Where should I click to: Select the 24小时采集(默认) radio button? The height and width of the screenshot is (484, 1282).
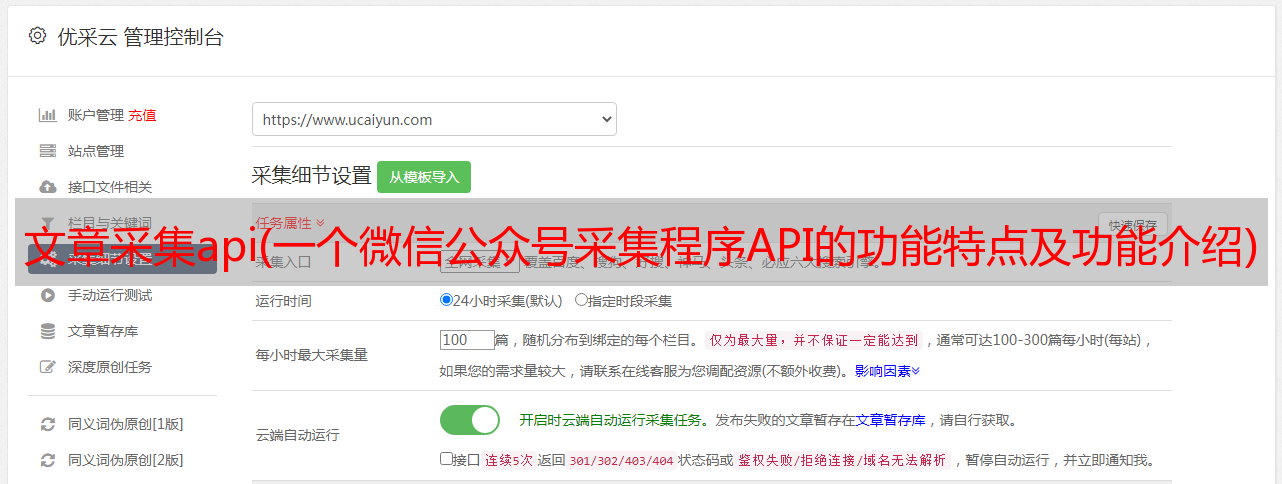pos(446,300)
